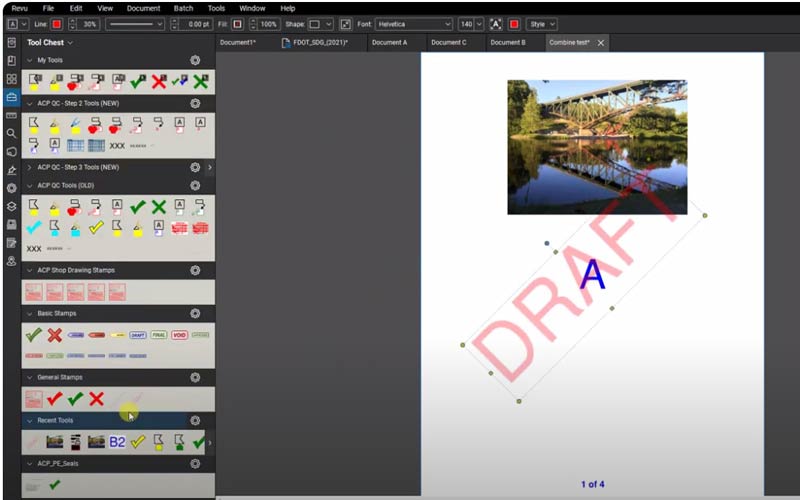Viewport: 800px width, 500px height.
Task: Select green checkmark in General Stamps
Action: [x=76, y=398]
